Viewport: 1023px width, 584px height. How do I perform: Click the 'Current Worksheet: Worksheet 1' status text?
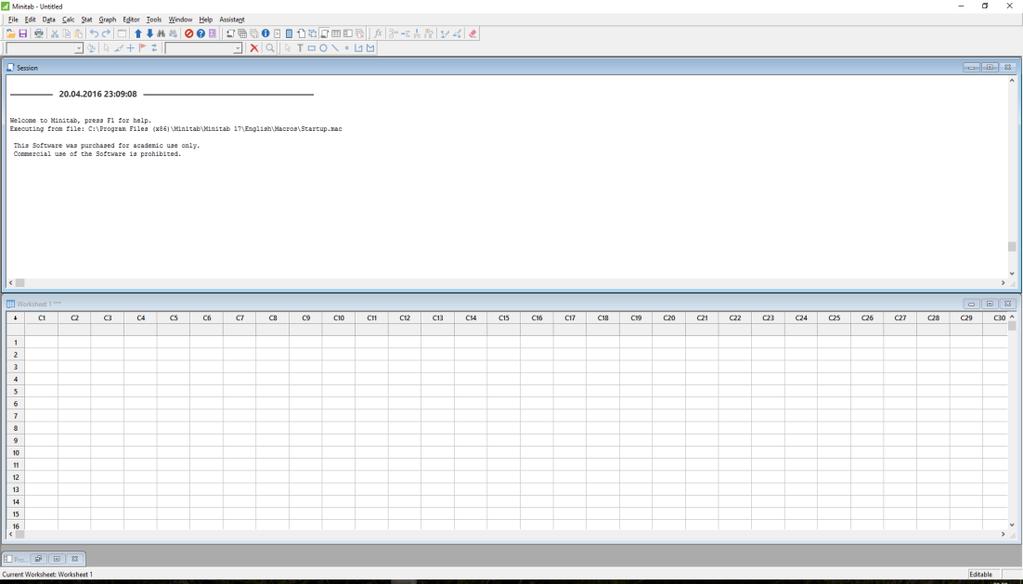pyautogui.click(x=48, y=574)
